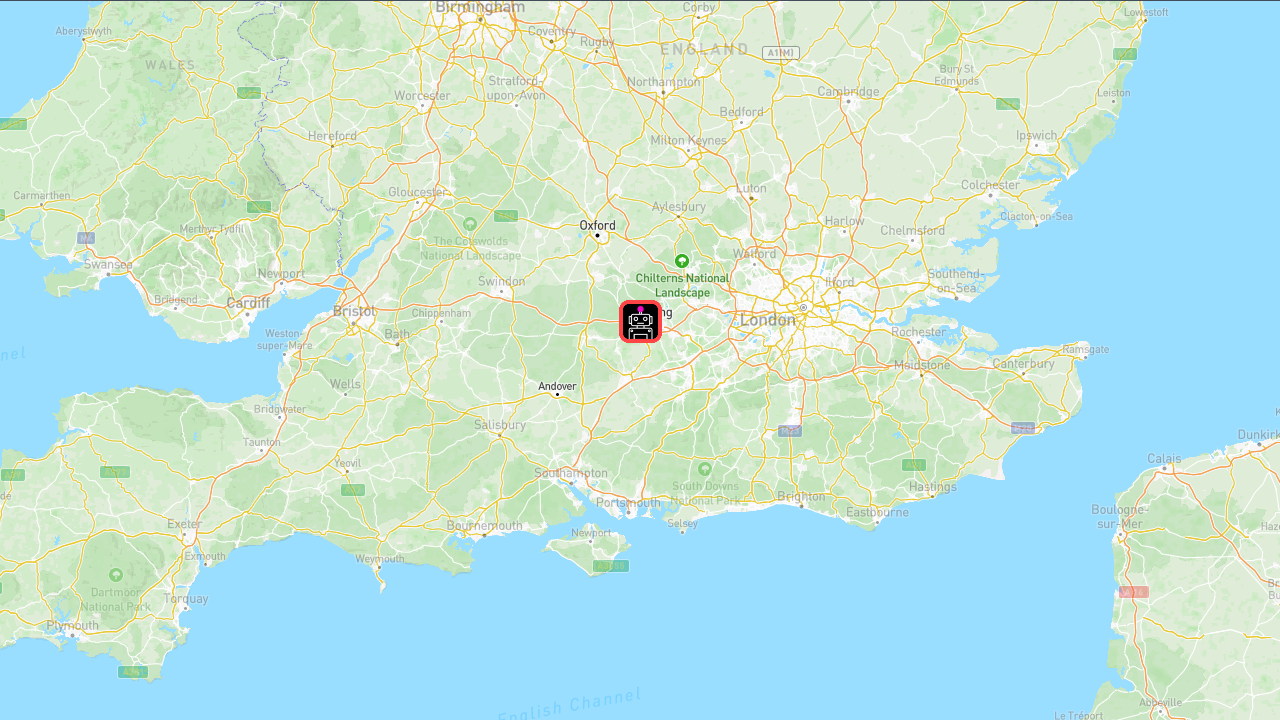Click the Plymouth city label
This screenshot has width=1280, height=720.
coord(73,626)
